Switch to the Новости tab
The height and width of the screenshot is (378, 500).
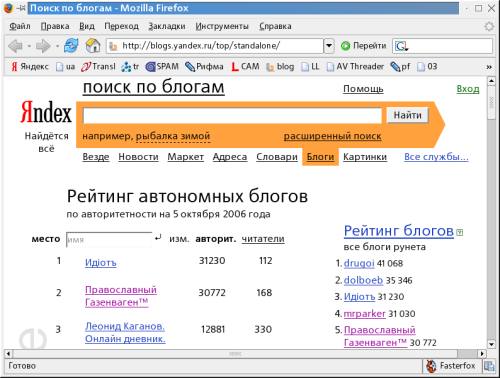(138, 157)
